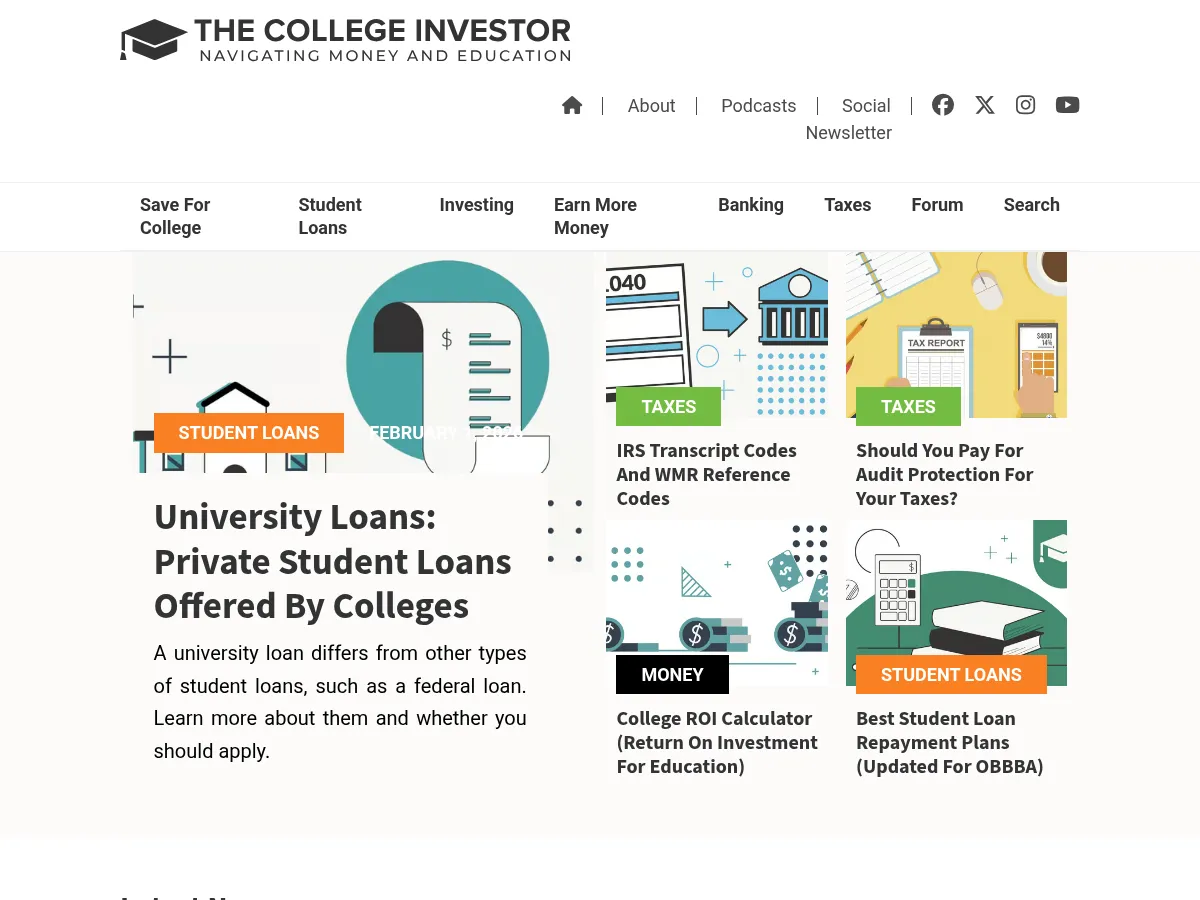The width and height of the screenshot is (1200, 900).
Task: Subscribe via the Newsletter link
Action: pyautogui.click(x=848, y=132)
